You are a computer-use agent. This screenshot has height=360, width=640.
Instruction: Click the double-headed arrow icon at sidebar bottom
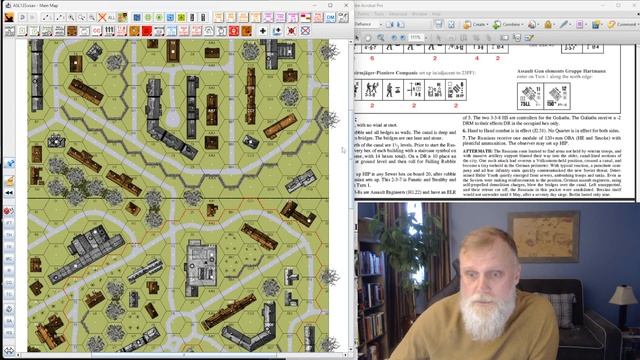coord(9,350)
